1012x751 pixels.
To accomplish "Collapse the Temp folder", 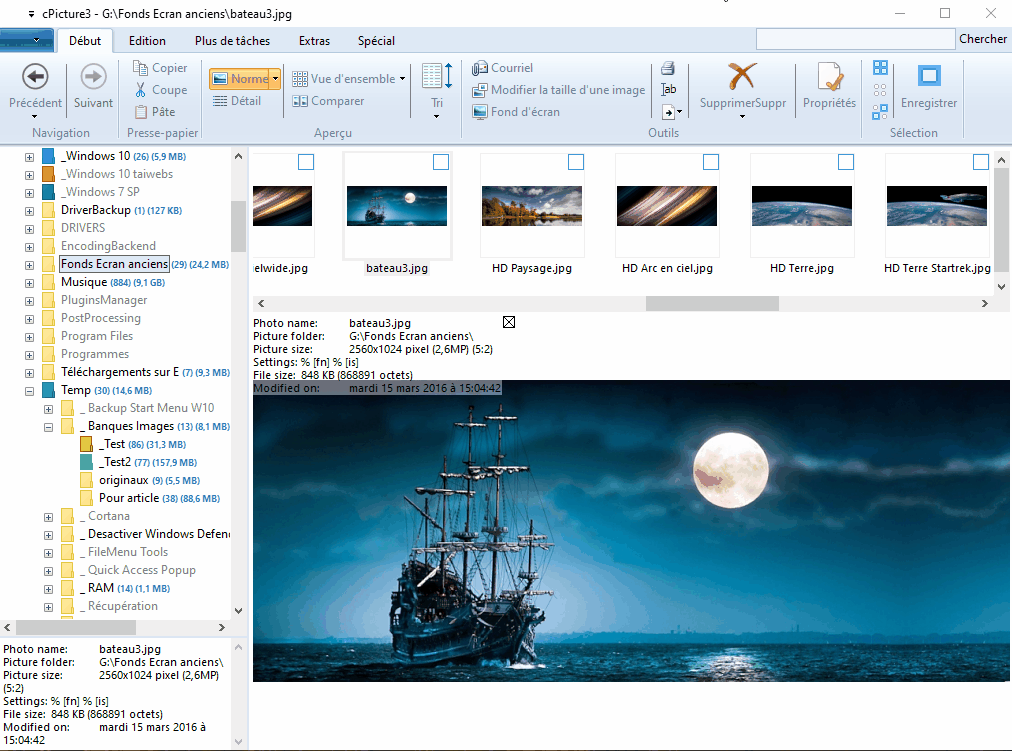I will (29, 391).
